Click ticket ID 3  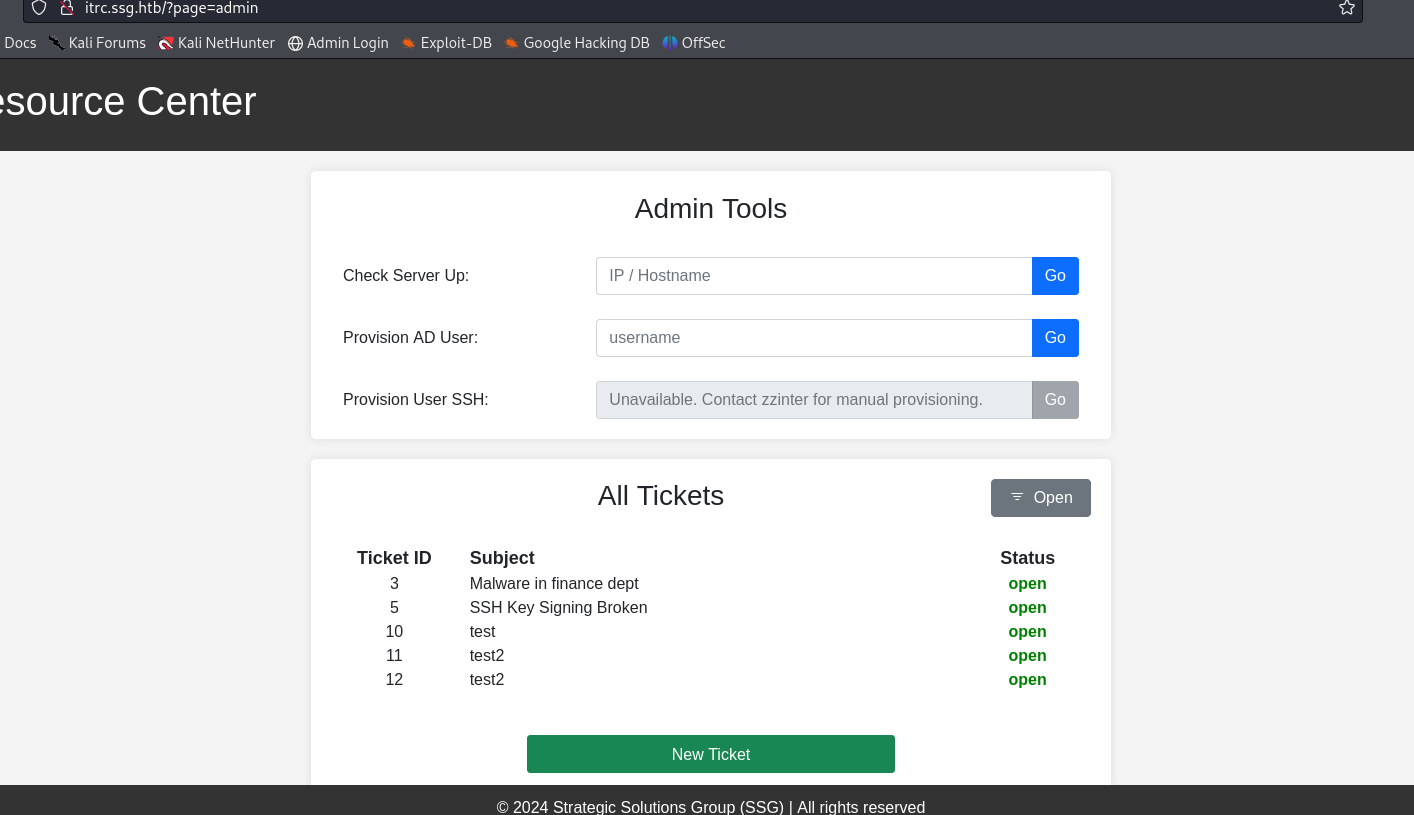(x=394, y=584)
